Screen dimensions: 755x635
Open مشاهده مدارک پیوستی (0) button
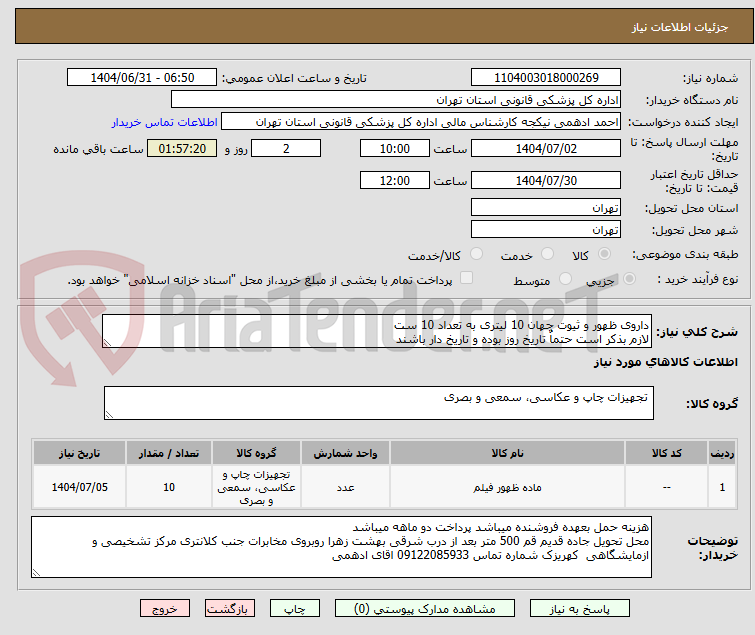[425, 609]
